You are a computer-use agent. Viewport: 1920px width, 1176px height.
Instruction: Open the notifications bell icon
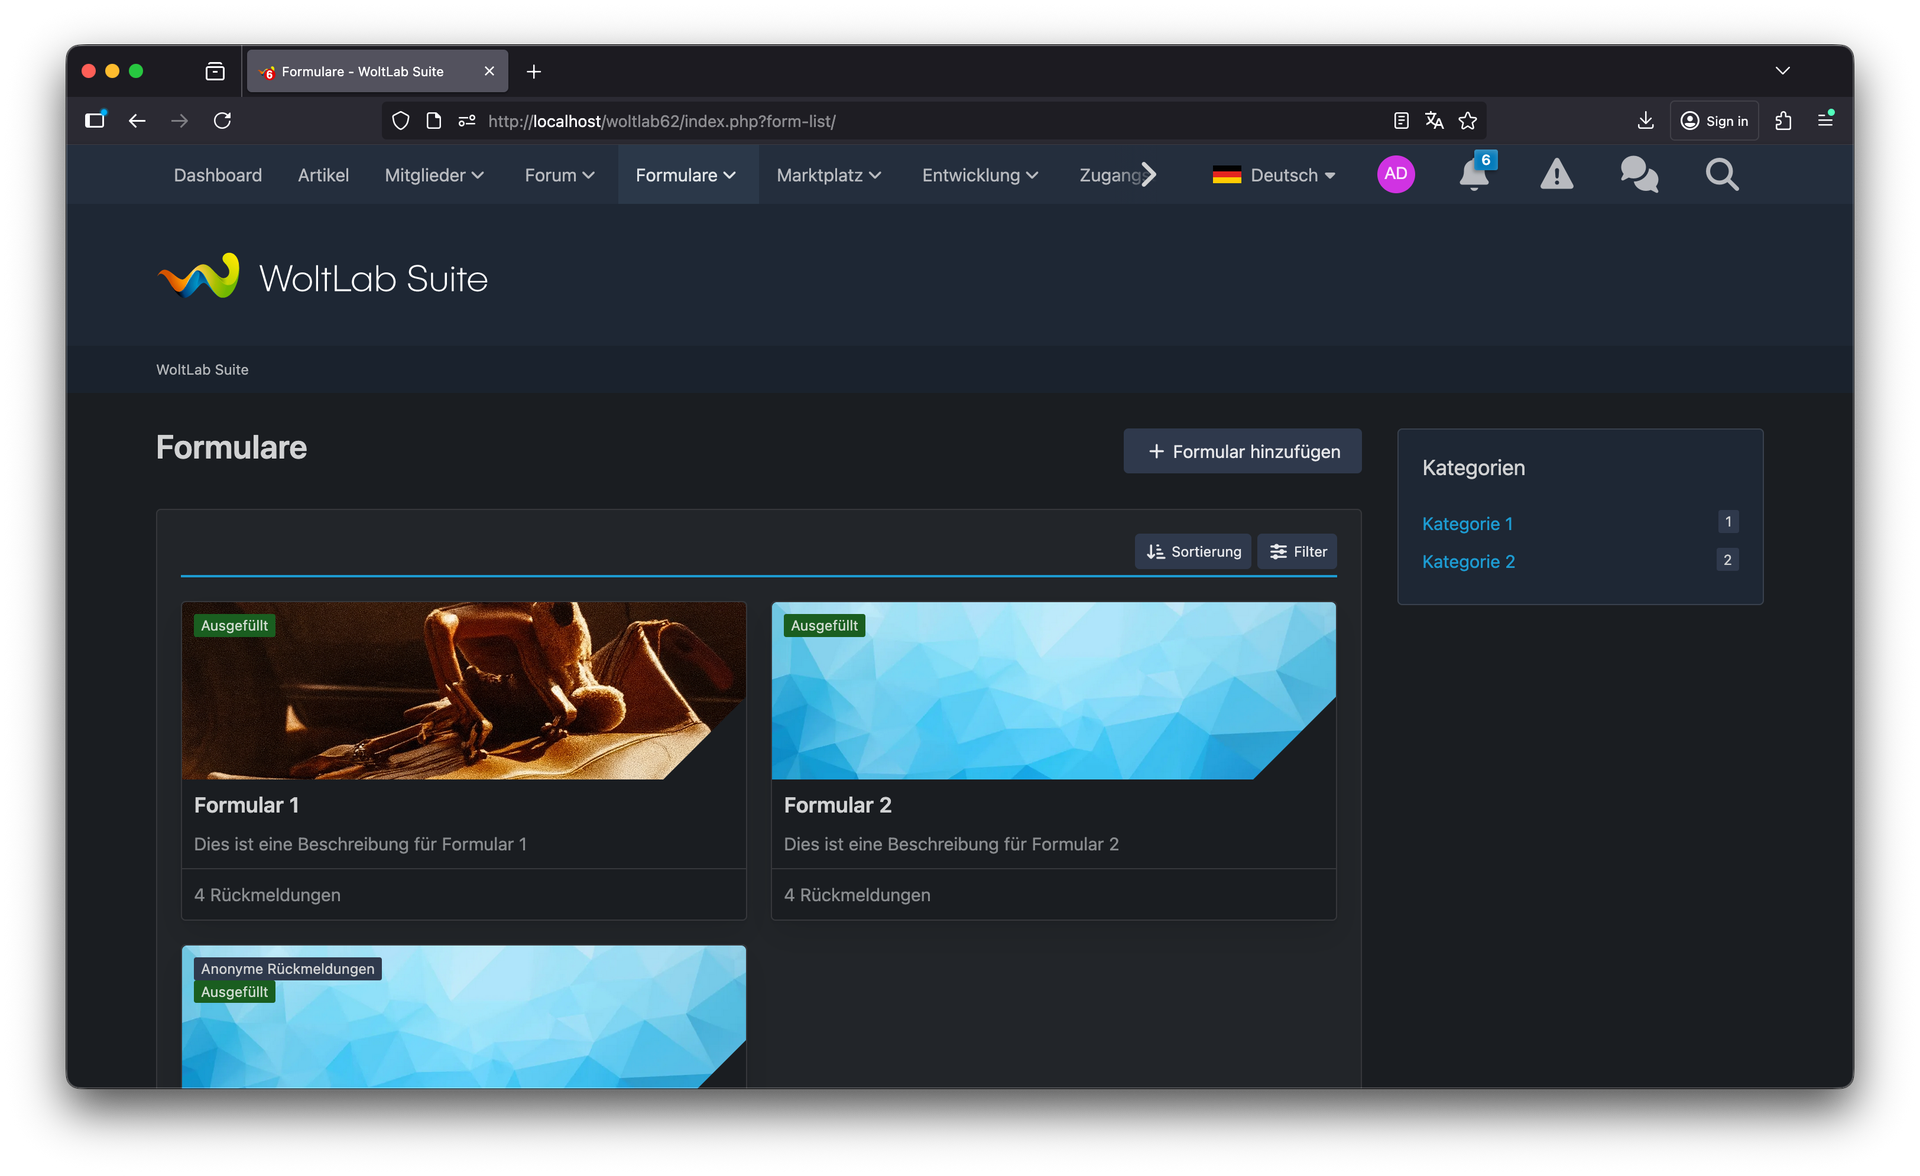(x=1473, y=175)
